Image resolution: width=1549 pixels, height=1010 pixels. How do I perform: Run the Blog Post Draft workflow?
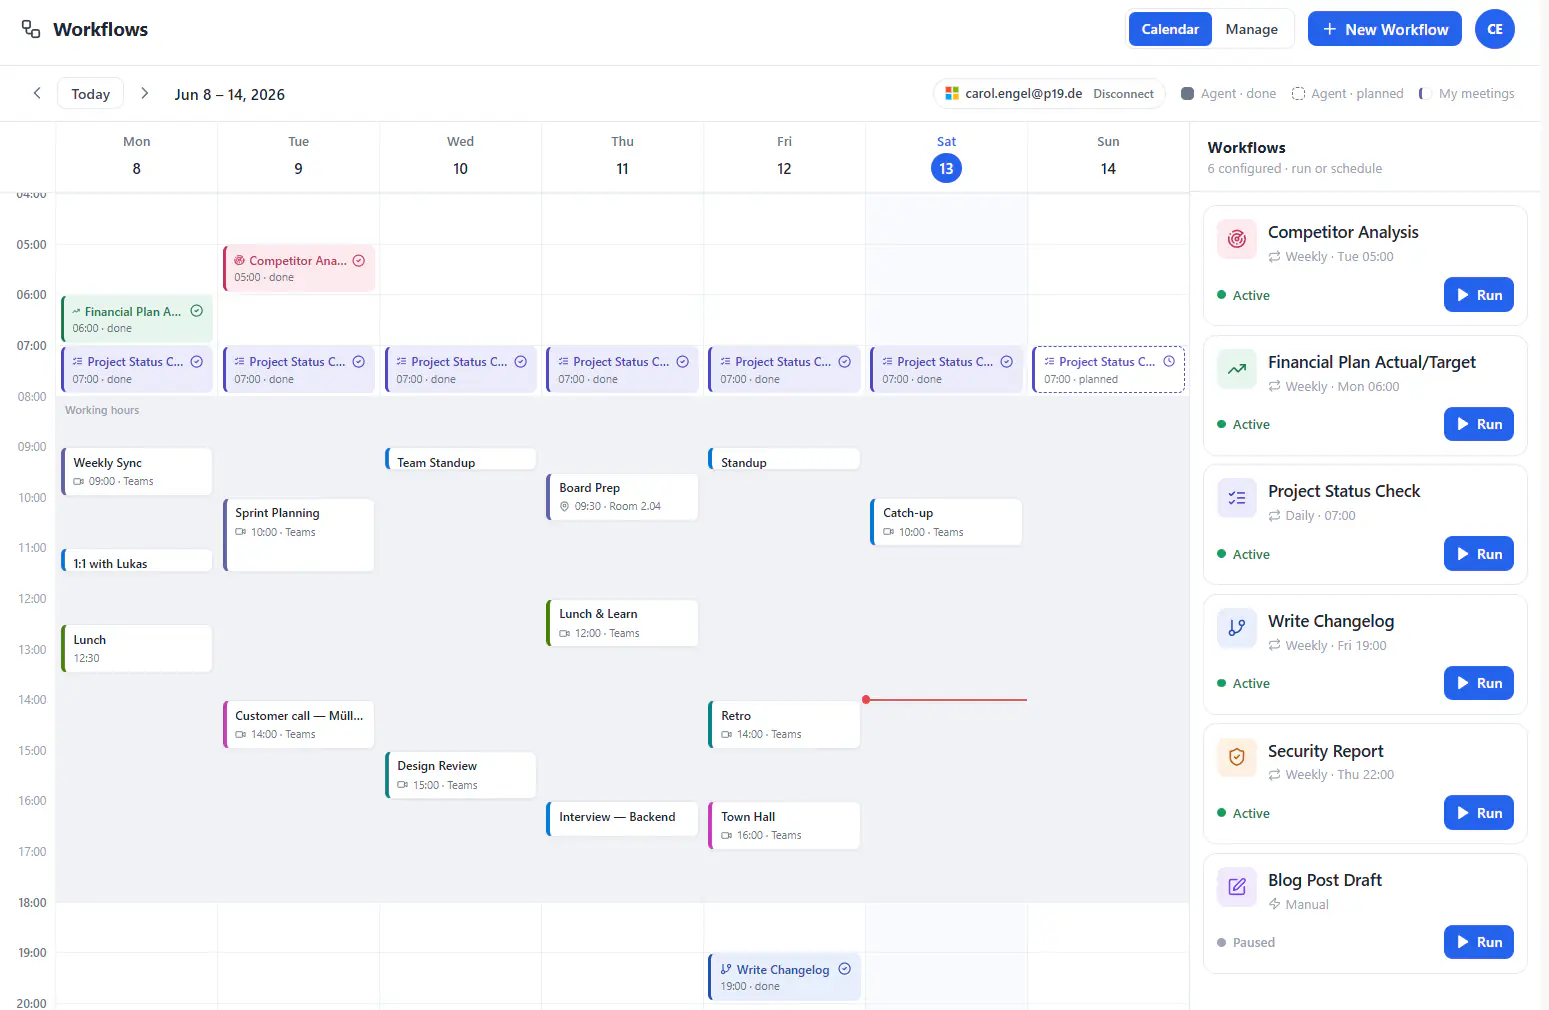1479,942
